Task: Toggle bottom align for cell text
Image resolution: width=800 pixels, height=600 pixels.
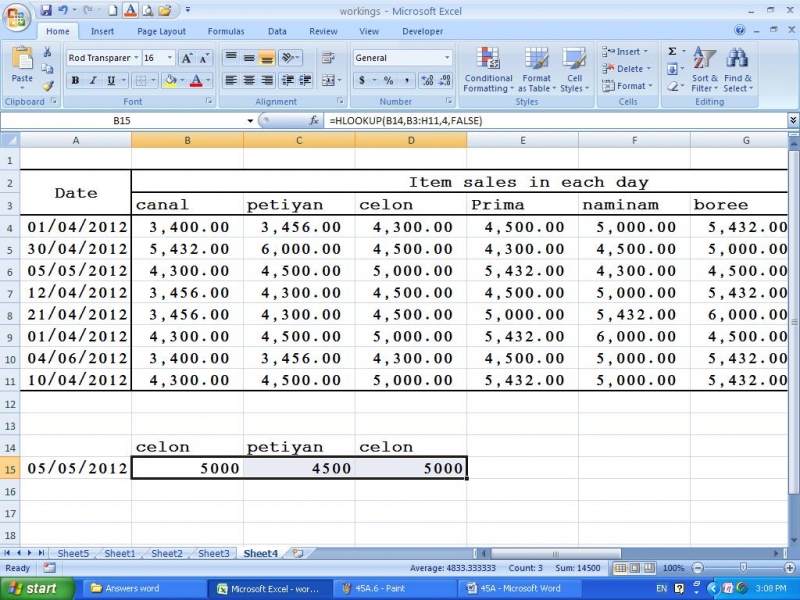Action: [267, 58]
